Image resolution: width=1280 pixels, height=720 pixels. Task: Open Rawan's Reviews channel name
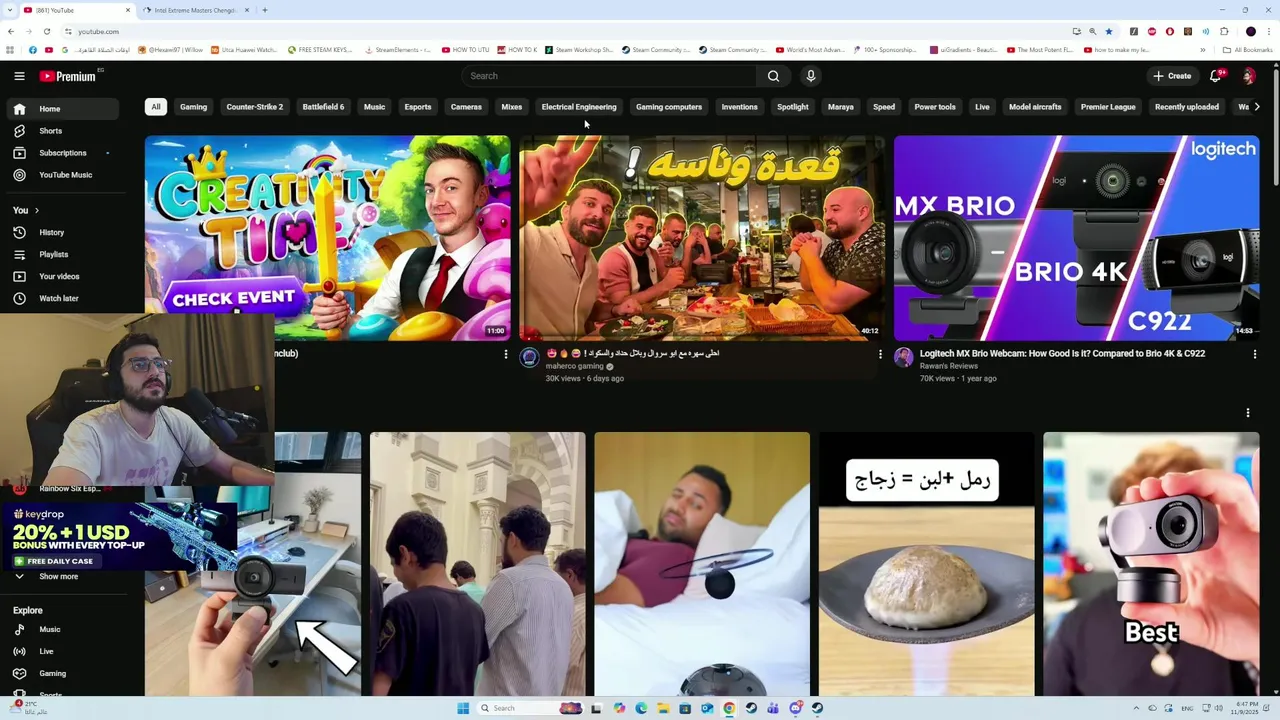tap(949, 366)
